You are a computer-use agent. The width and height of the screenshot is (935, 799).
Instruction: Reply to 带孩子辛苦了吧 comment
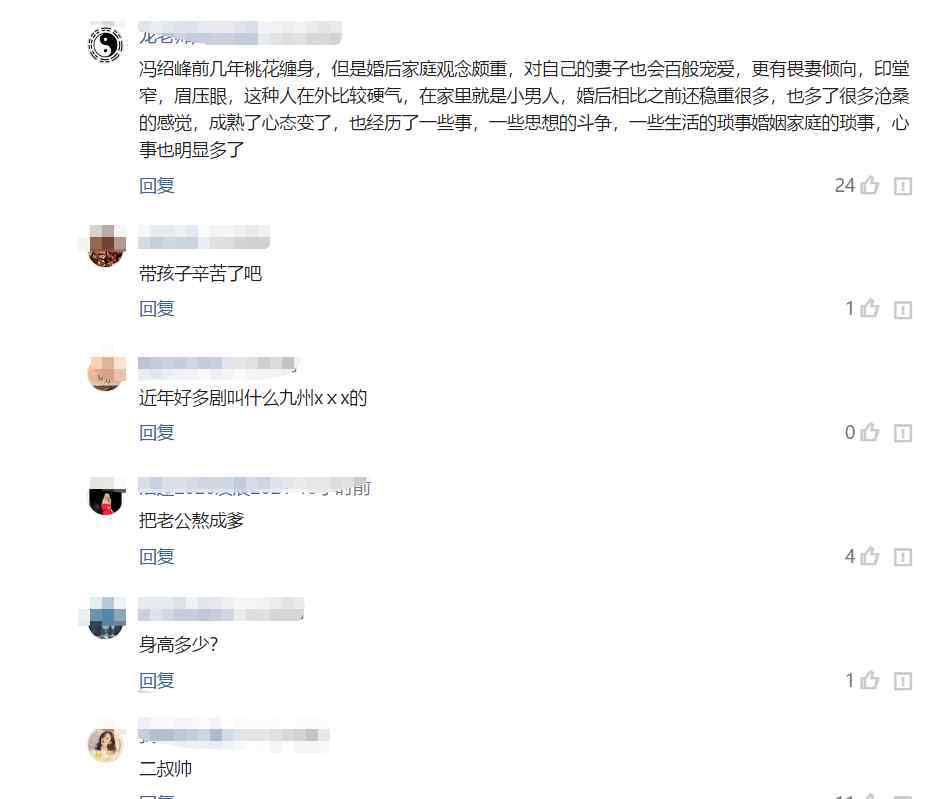pyautogui.click(x=157, y=308)
